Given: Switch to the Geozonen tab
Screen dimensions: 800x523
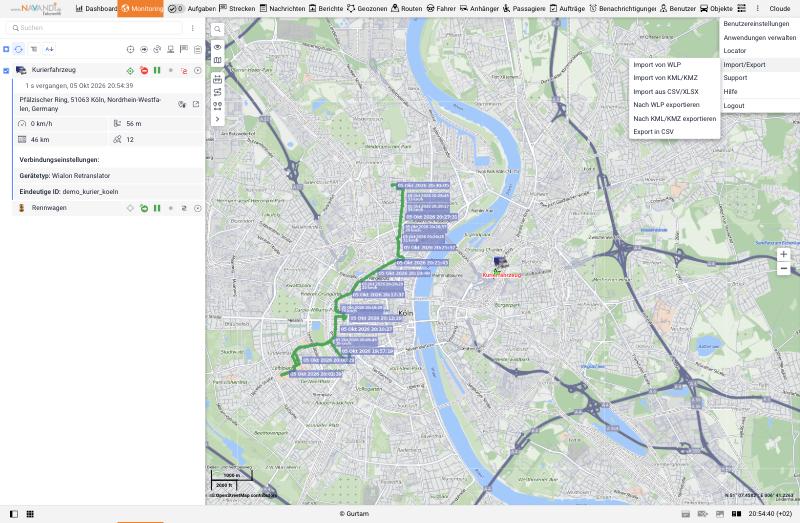Looking at the screenshot, I should point(367,9).
